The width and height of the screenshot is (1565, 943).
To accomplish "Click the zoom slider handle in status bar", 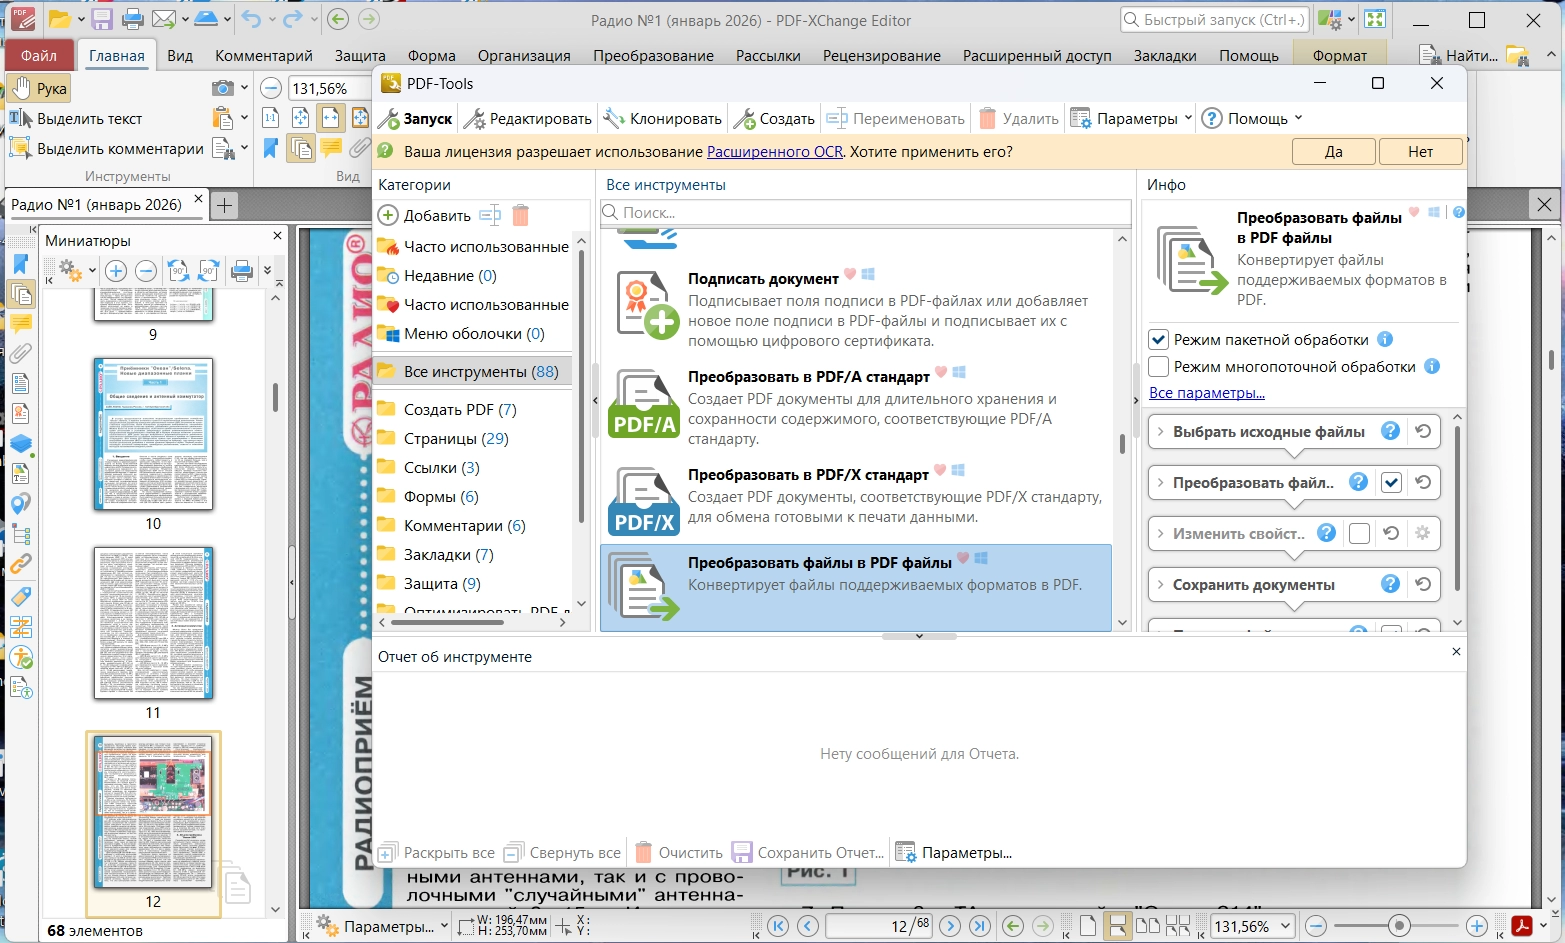I will (1399, 926).
